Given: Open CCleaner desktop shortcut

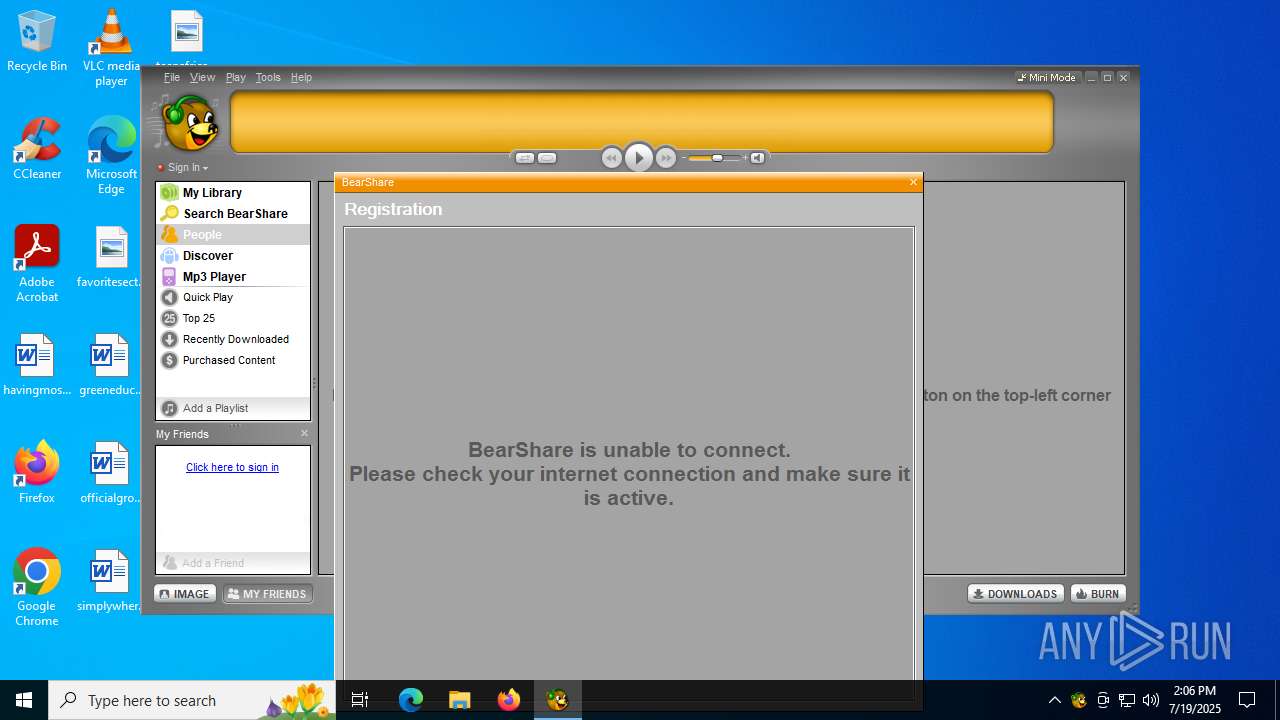Looking at the screenshot, I should click(37, 148).
